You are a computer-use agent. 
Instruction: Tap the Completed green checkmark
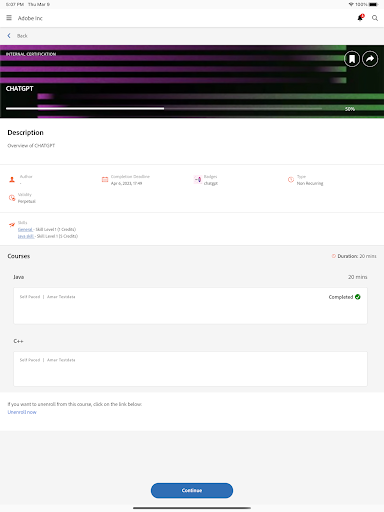click(358, 297)
